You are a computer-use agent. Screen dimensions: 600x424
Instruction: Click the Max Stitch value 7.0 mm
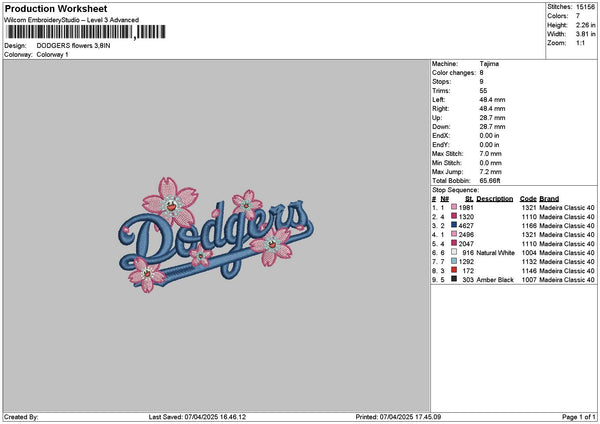[491, 154]
